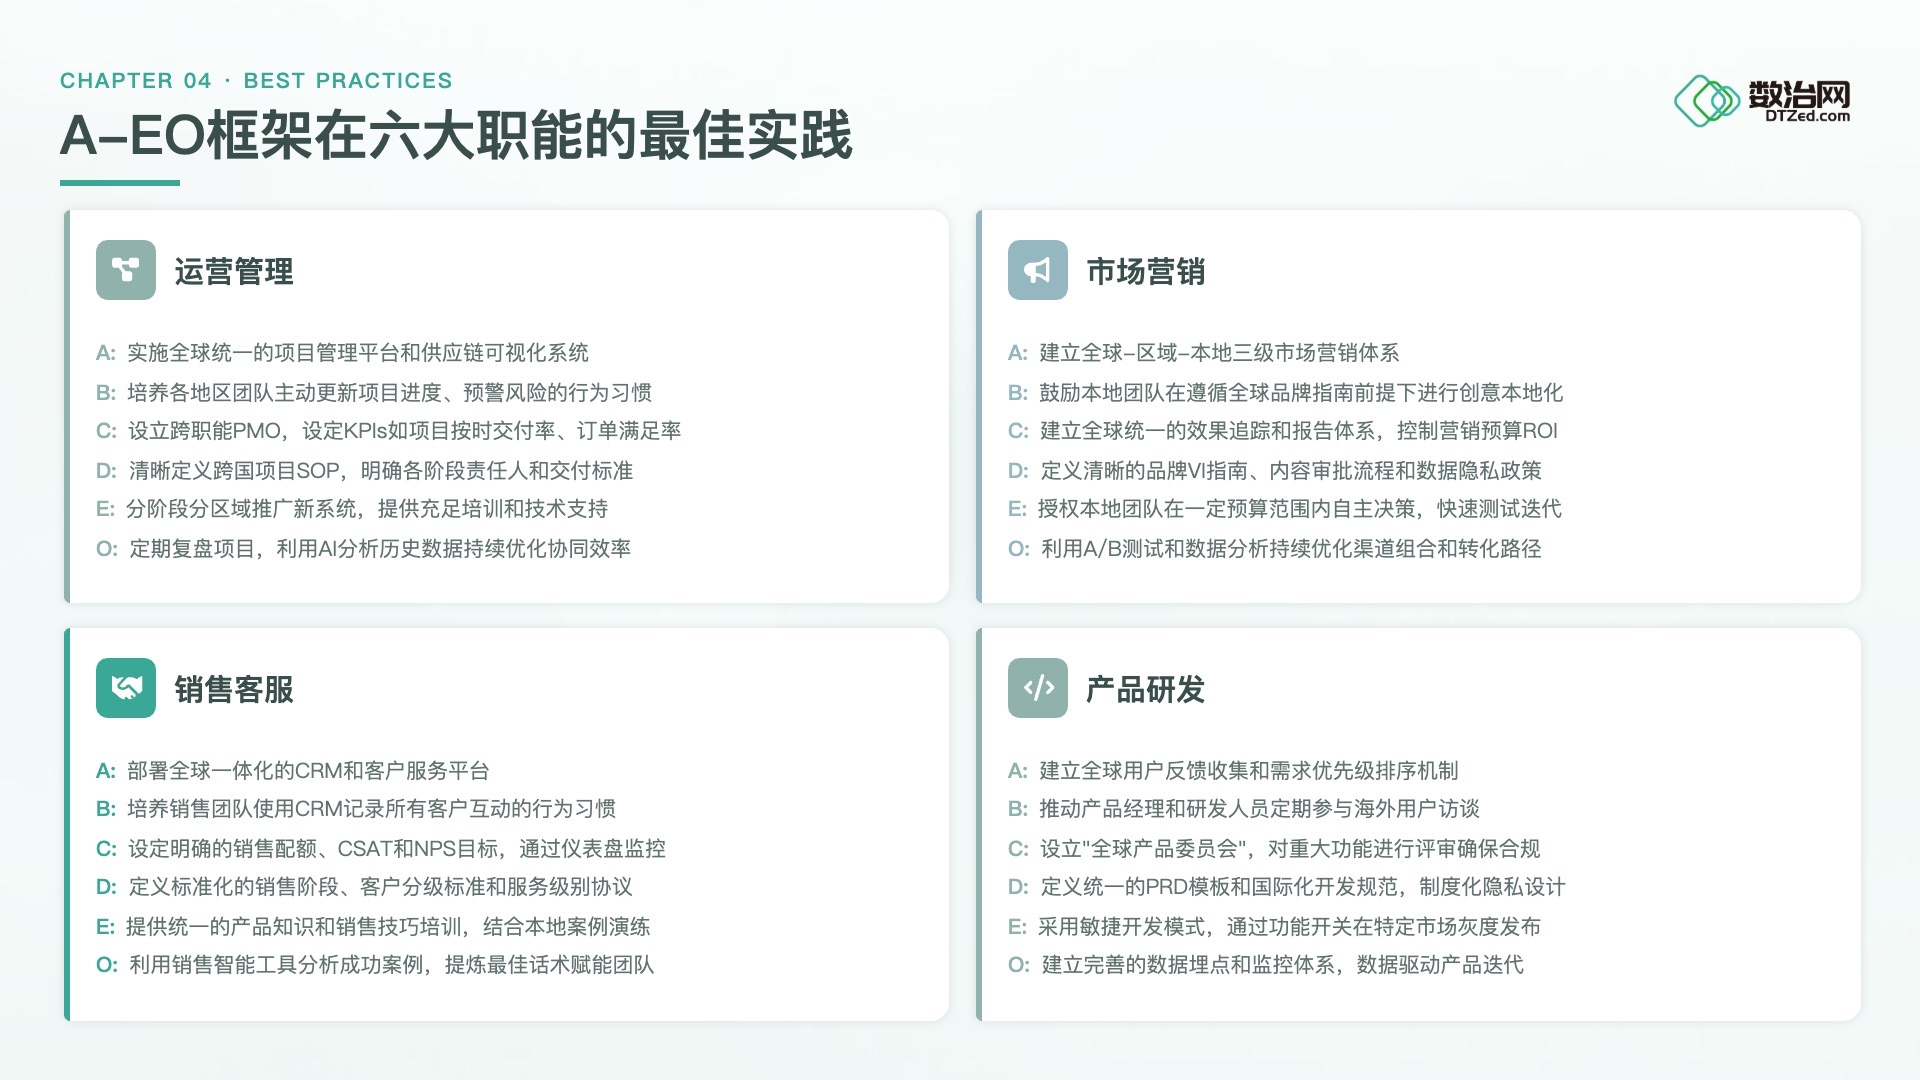Click the 产品研发 code brackets icon
1920x1080 pixels.
(x=1038, y=688)
